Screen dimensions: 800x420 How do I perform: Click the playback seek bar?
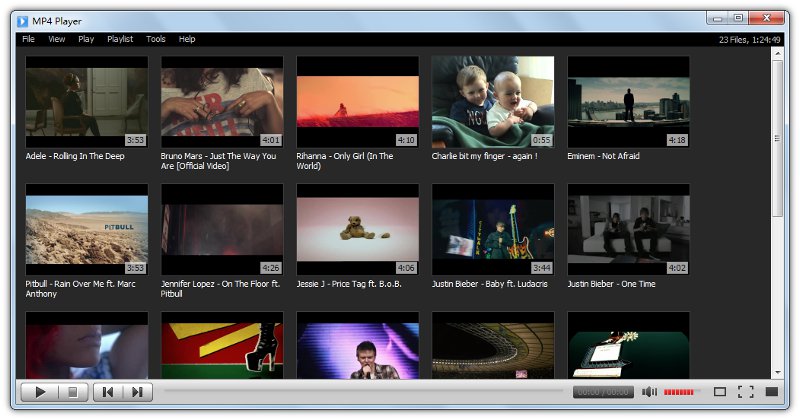[363, 391]
